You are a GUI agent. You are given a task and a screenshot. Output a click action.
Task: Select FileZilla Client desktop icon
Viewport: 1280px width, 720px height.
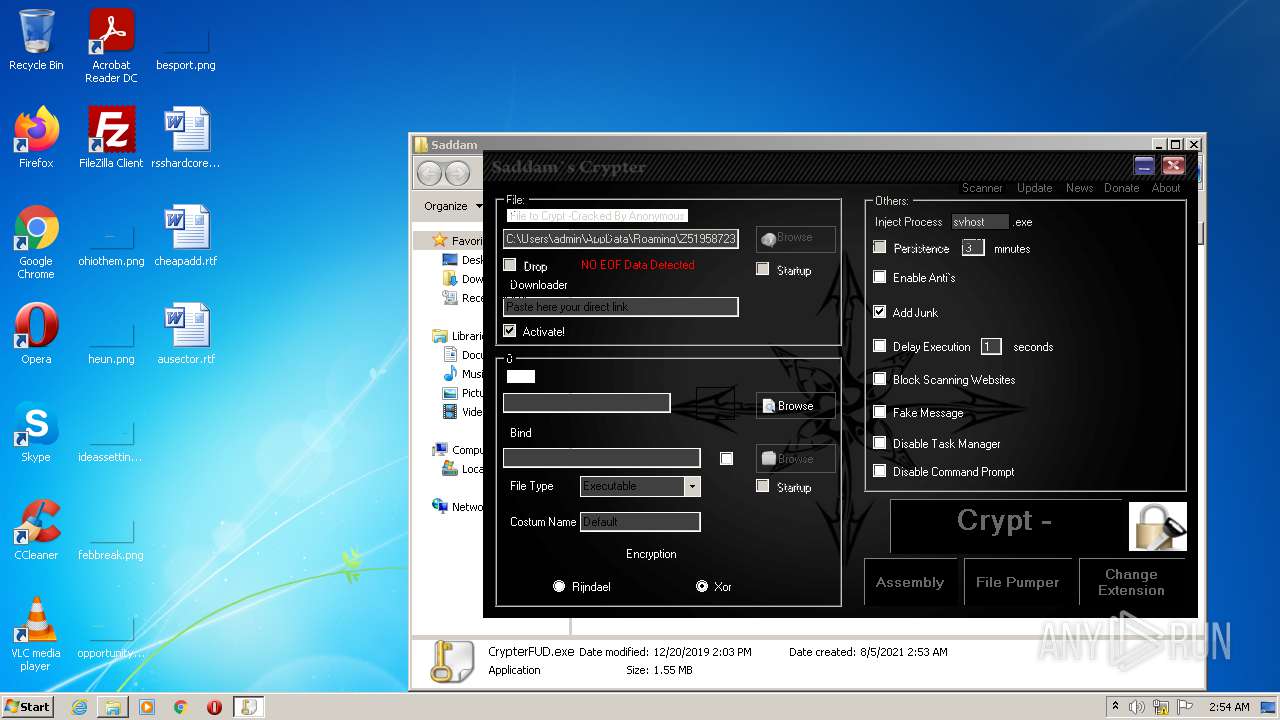111,138
